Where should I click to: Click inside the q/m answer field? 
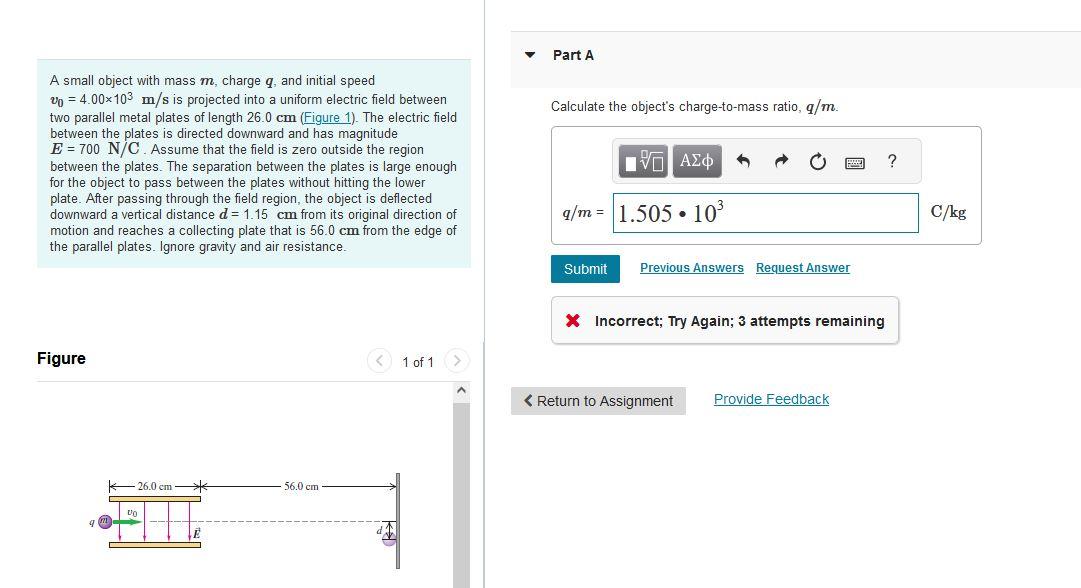pyautogui.click(x=766, y=212)
